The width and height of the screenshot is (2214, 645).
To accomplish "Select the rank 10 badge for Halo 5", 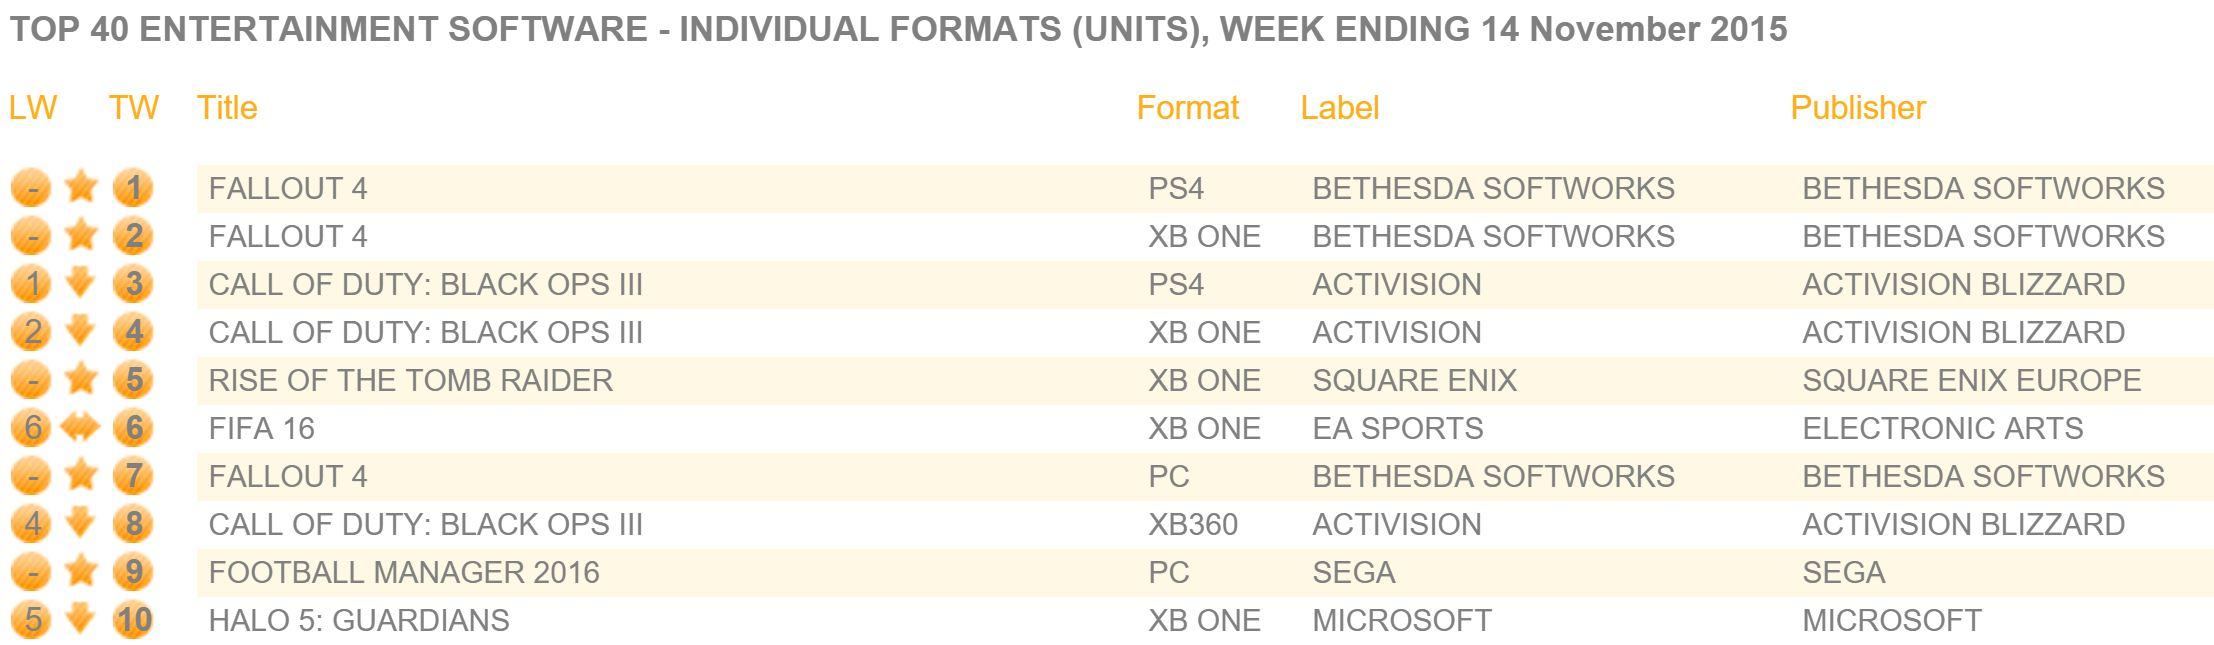I will click(x=133, y=620).
